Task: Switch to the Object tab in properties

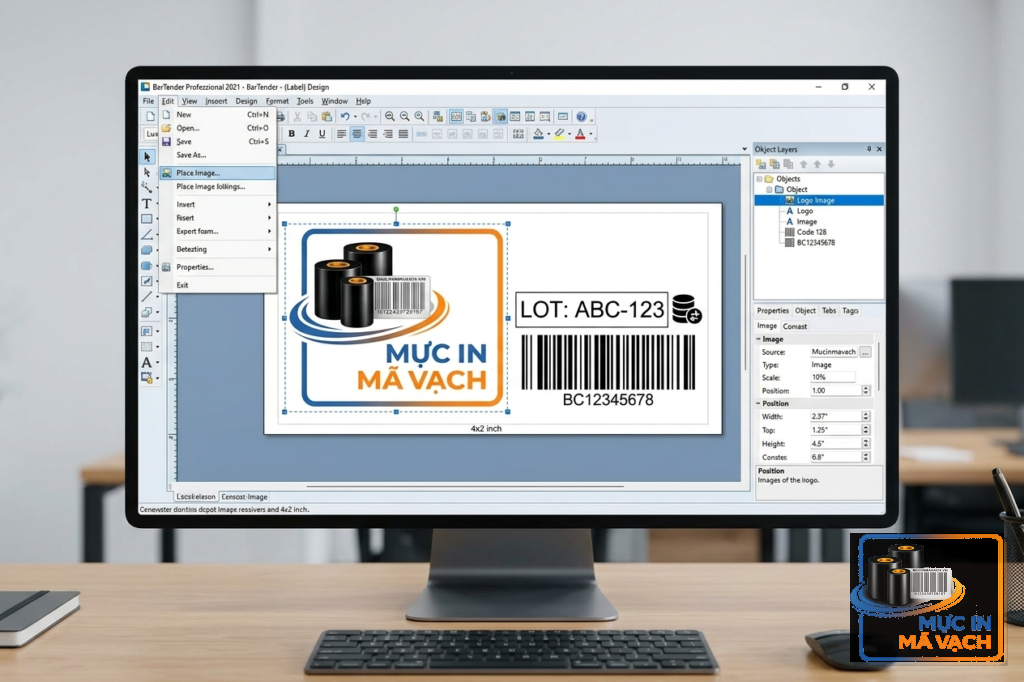Action: pos(805,311)
